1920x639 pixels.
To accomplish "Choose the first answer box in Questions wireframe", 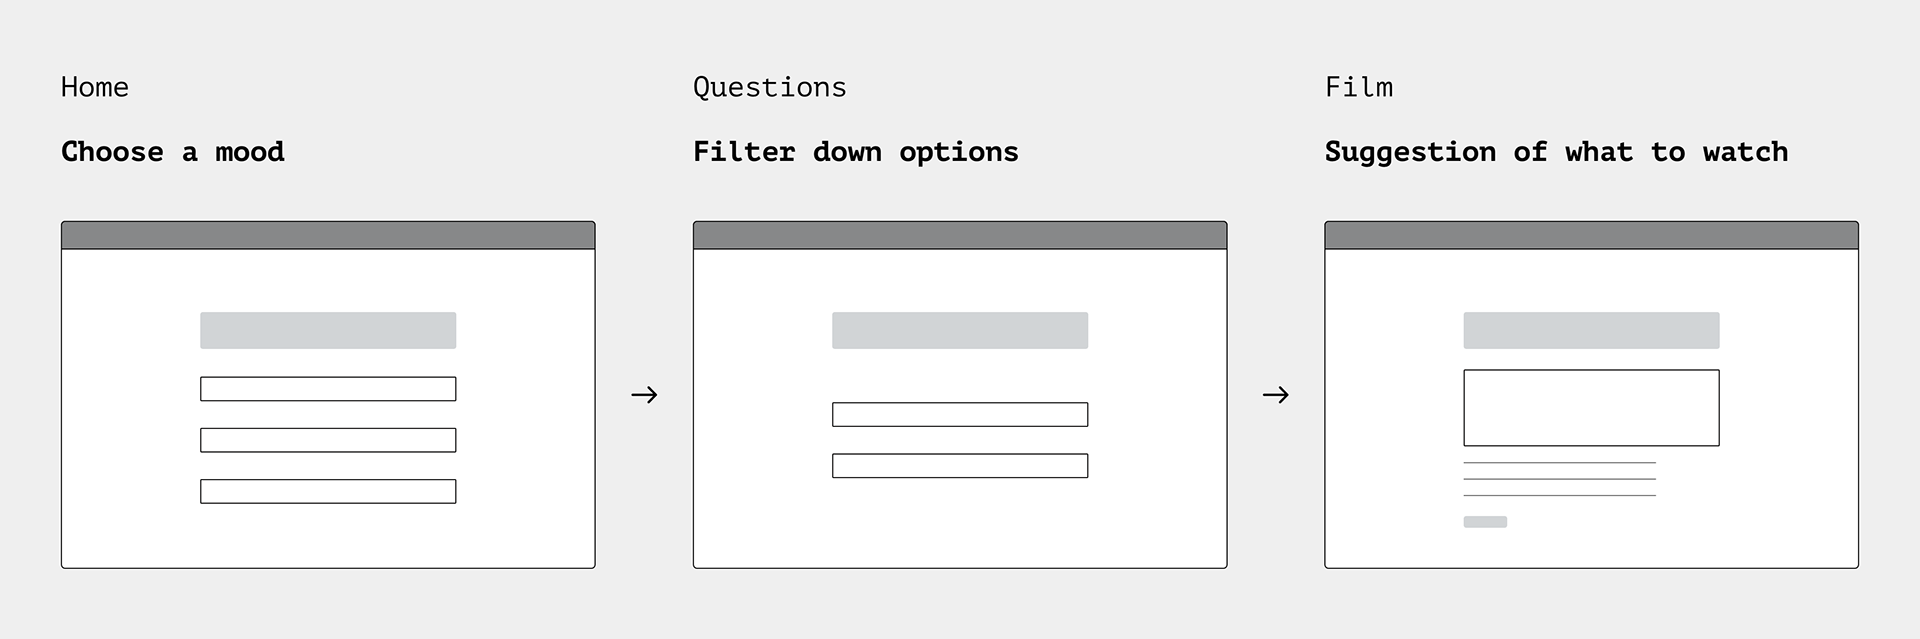I will point(960,414).
